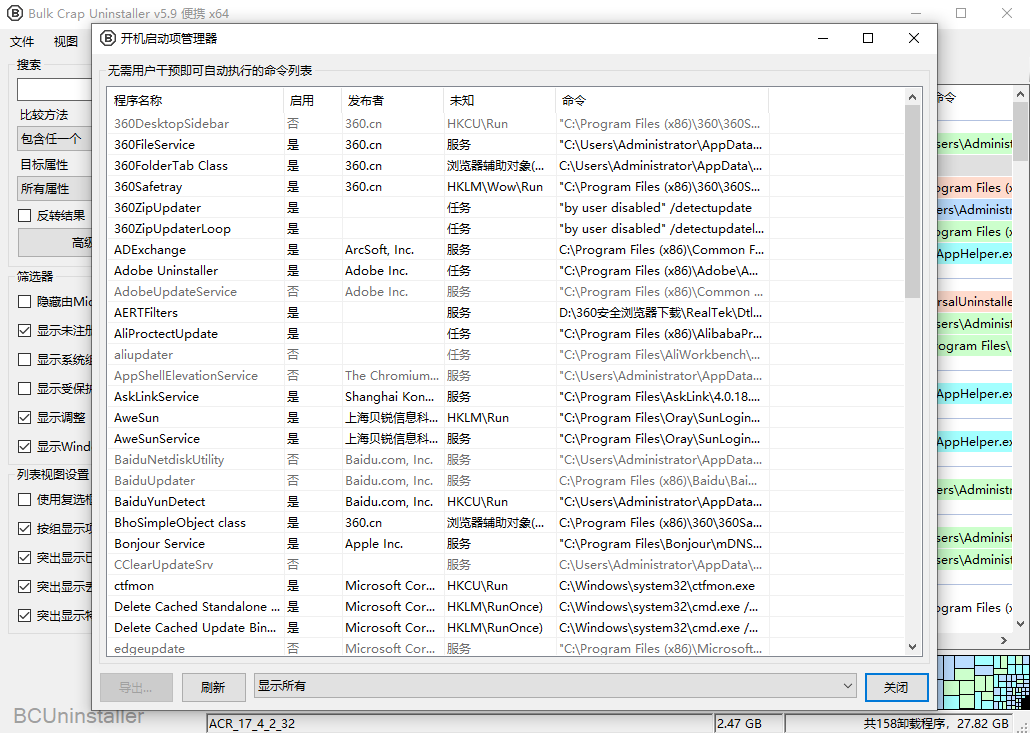Open the 显示所有 filter dropdown

pos(555,686)
